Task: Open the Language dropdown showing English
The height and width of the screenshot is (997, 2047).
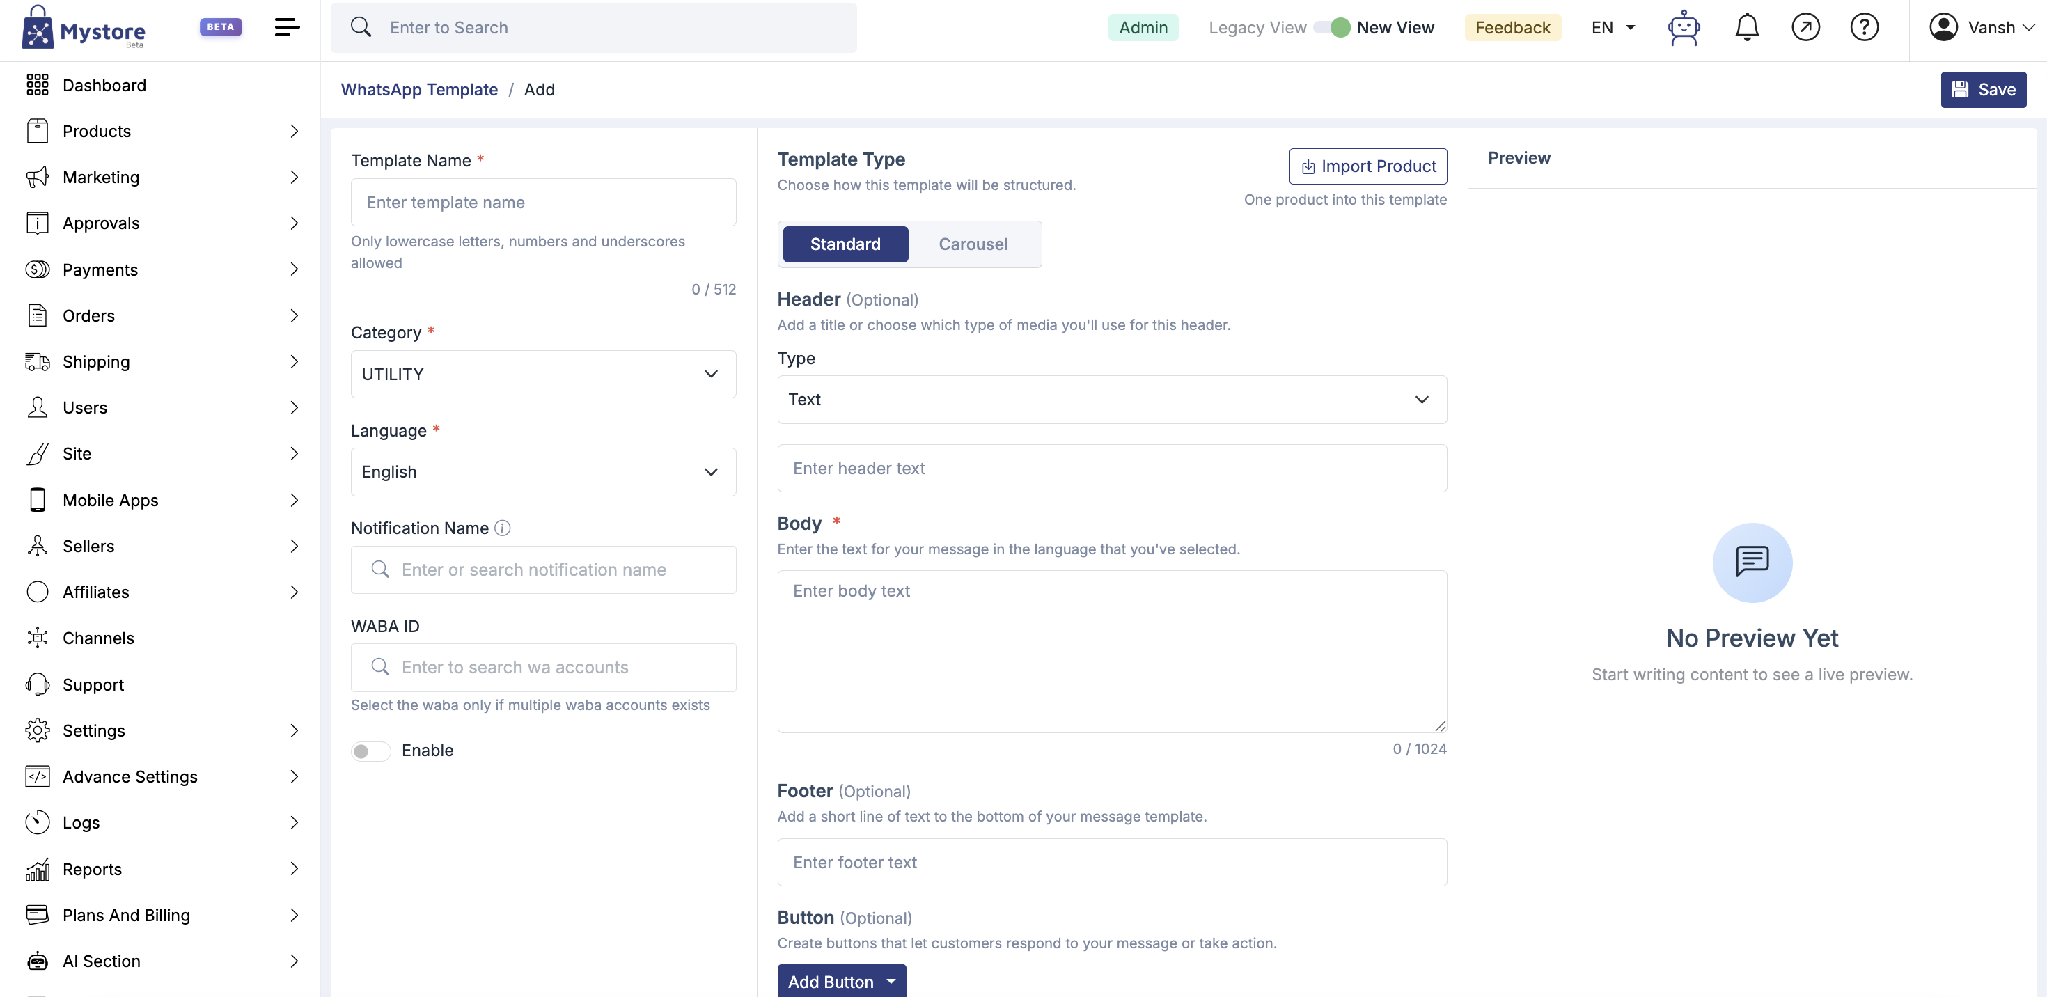Action: 544,472
